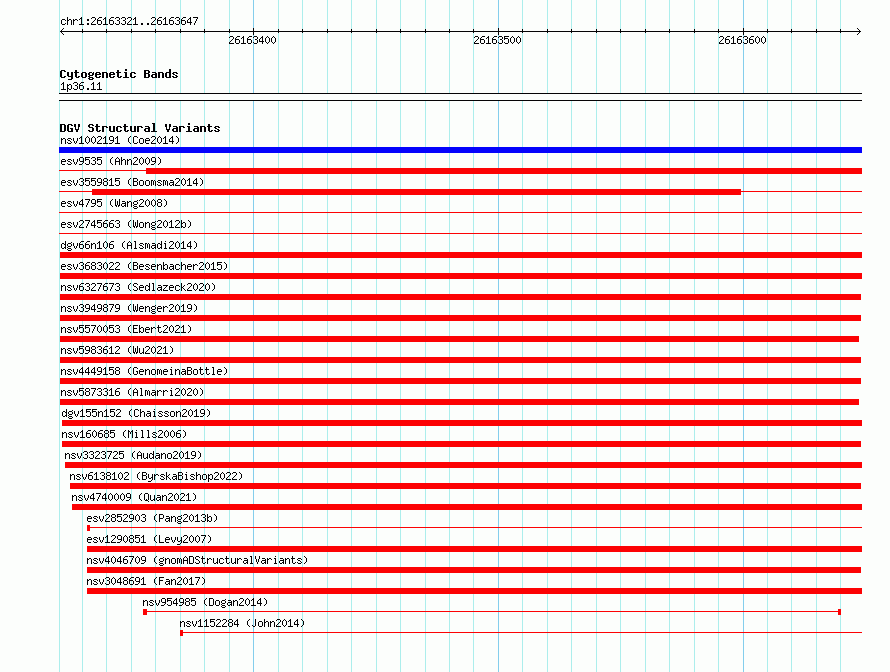Click the thin red line of nsv1152284 (John2014)
The image size is (890, 672).
[x=521, y=633]
